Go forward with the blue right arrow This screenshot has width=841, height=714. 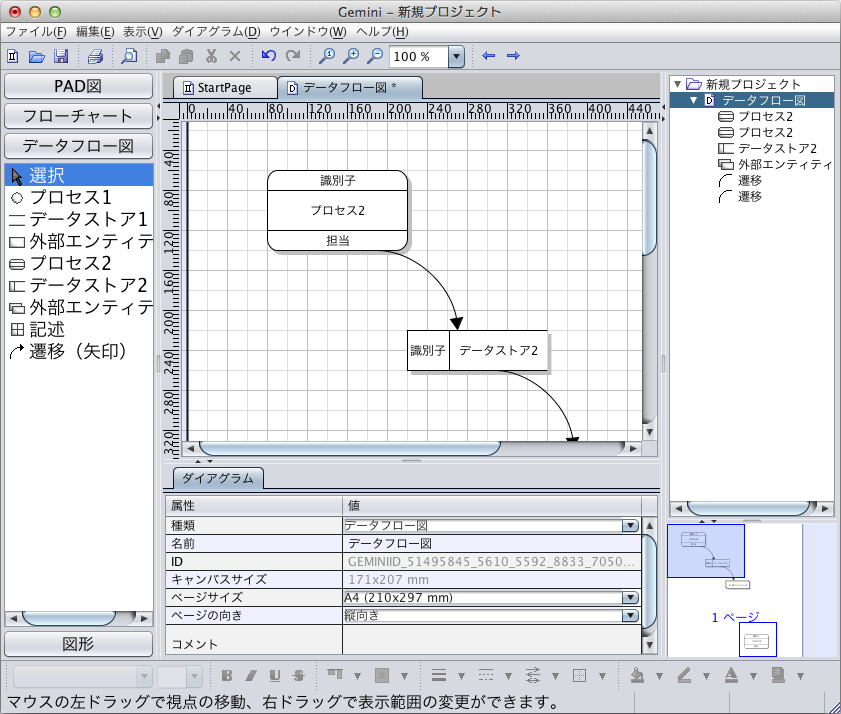(513, 55)
